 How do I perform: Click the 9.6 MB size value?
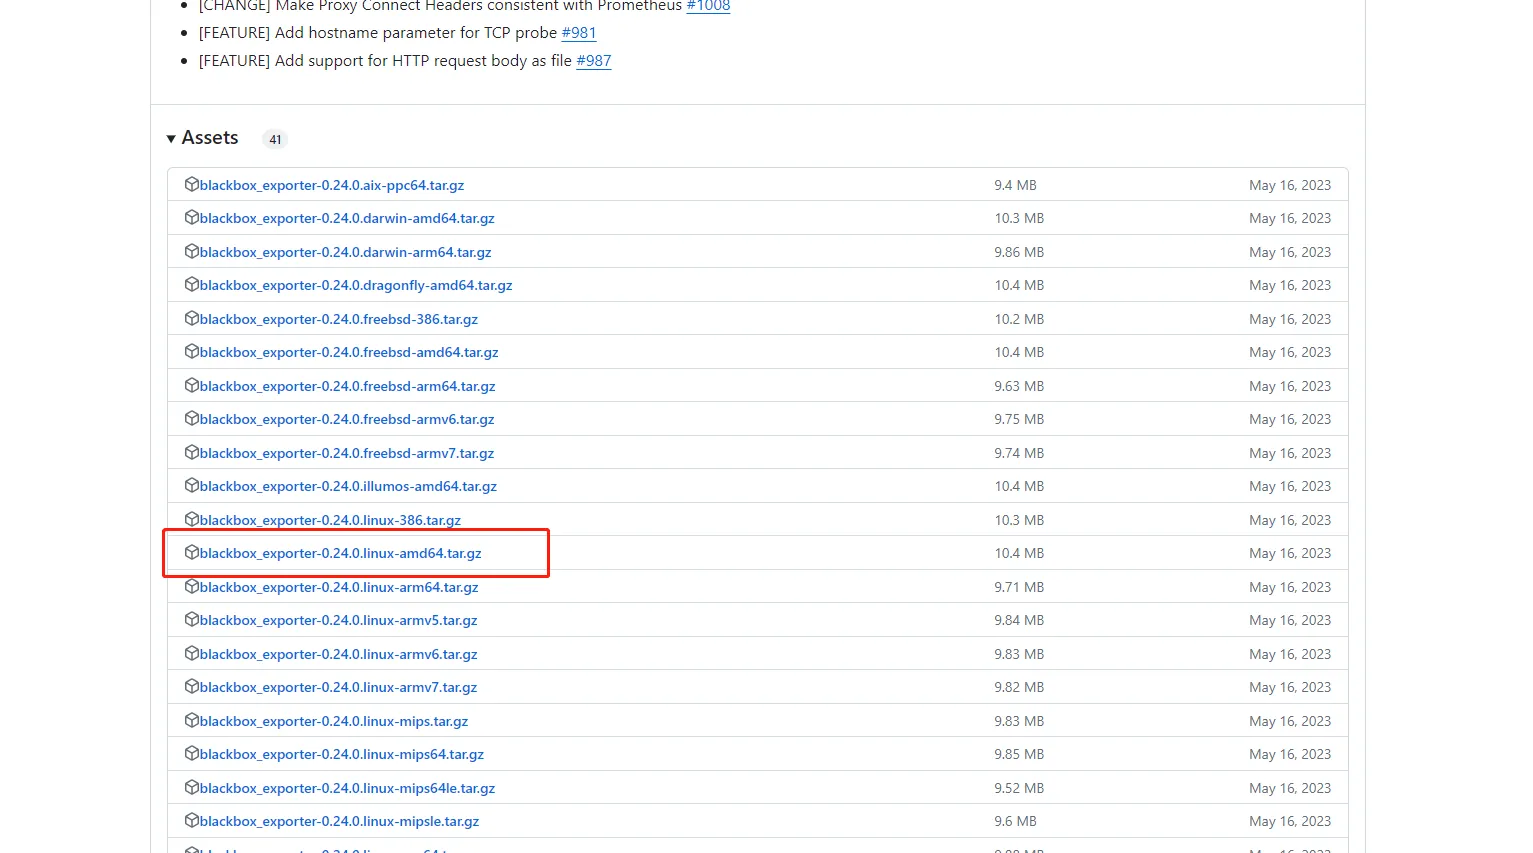[1015, 821]
